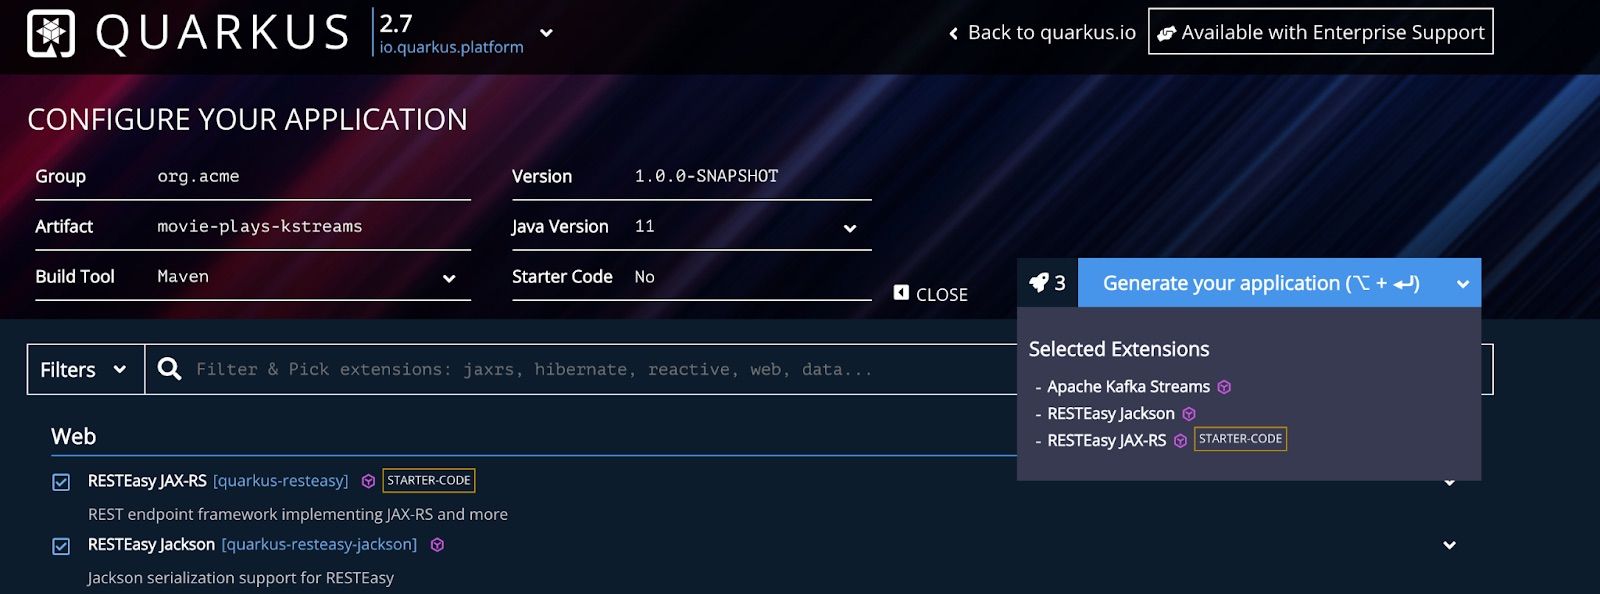Click the cube icon beside quarkus-resteasy-jackson
Image resolution: width=1600 pixels, height=594 pixels.
coord(437,545)
